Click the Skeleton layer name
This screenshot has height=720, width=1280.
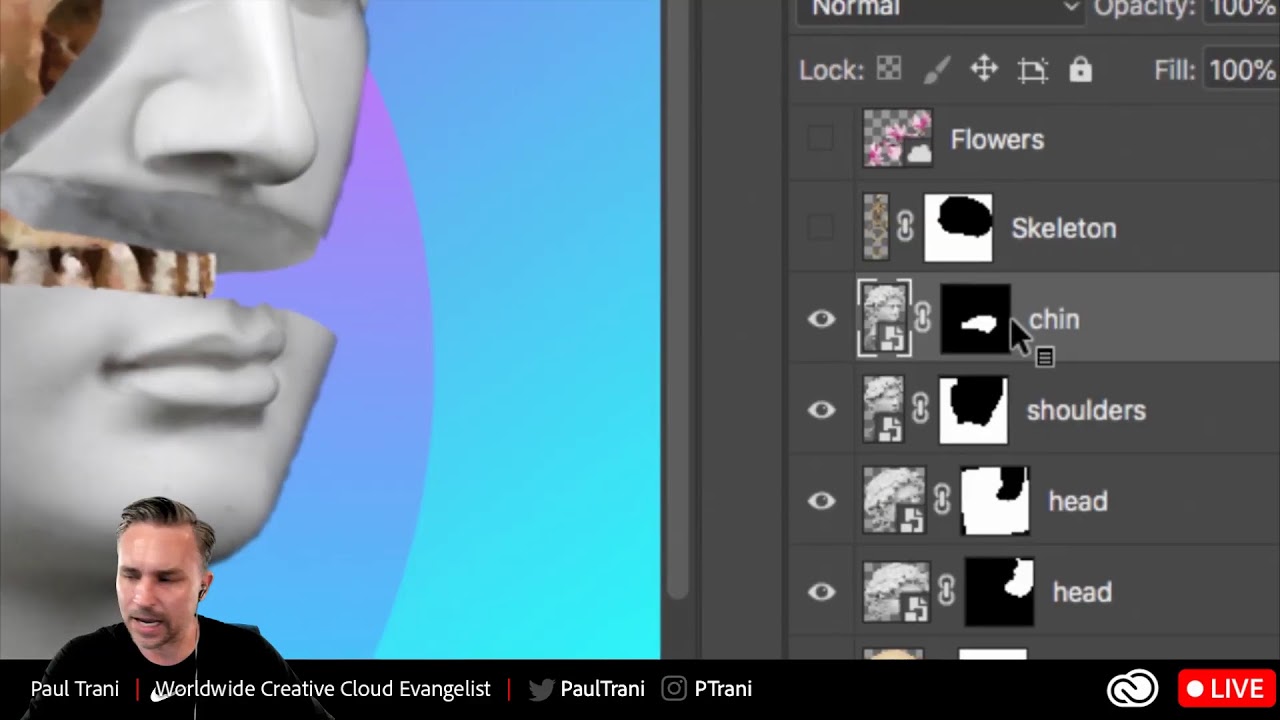coord(1064,228)
